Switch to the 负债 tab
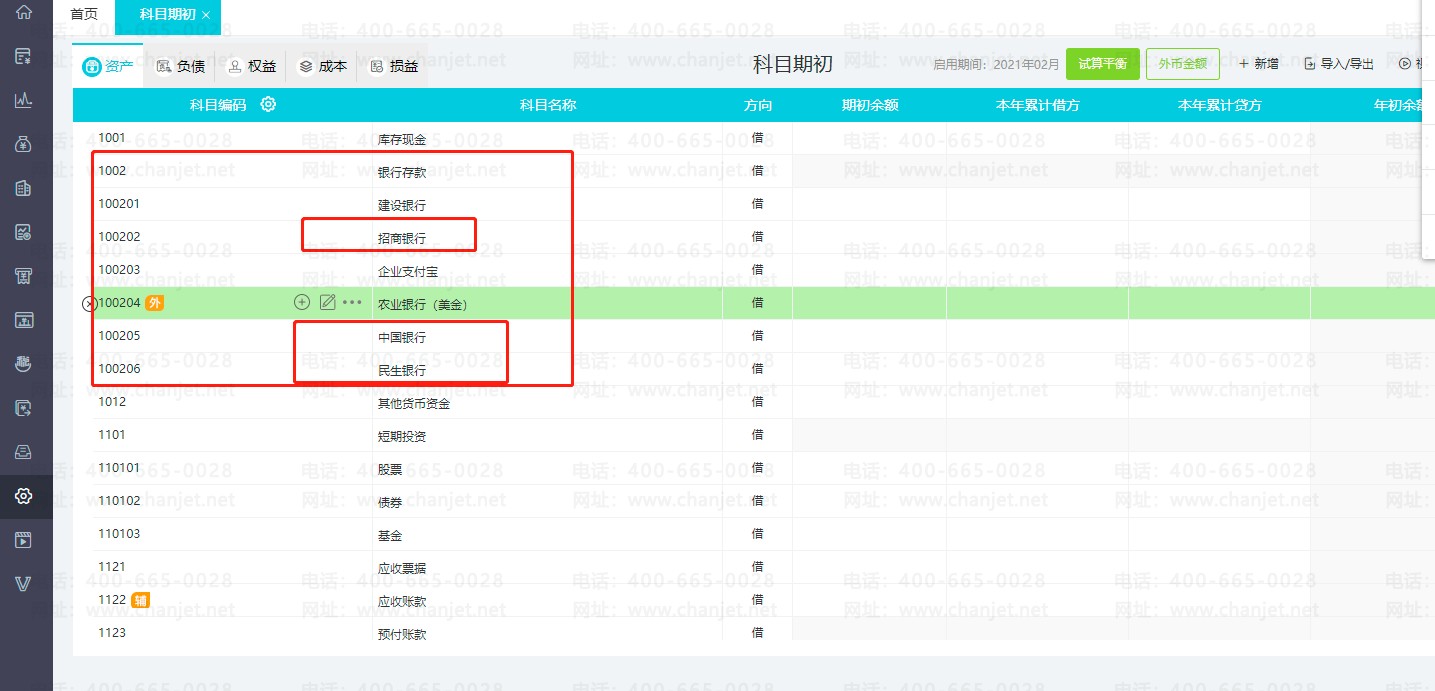Screen dimensions: 1435x691 click(x=181, y=67)
